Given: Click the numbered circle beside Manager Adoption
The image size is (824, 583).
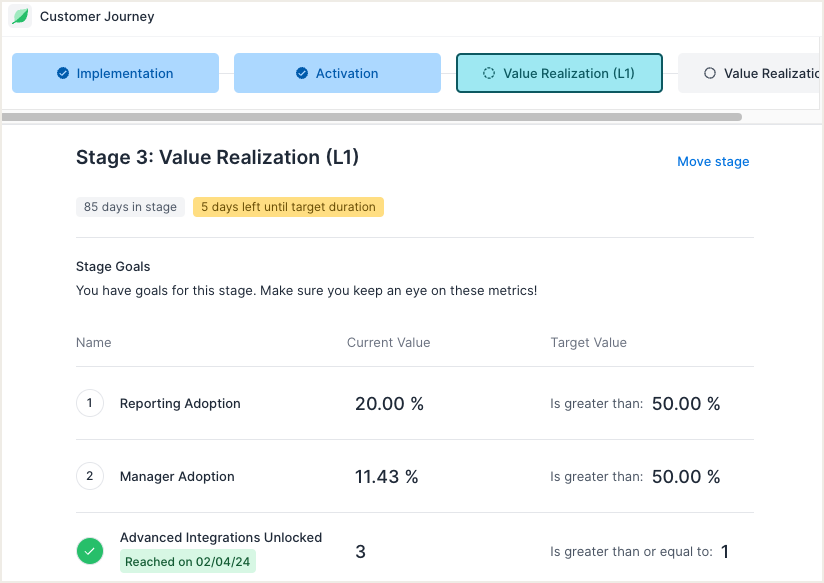Looking at the screenshot, I should tap(89, 476).
